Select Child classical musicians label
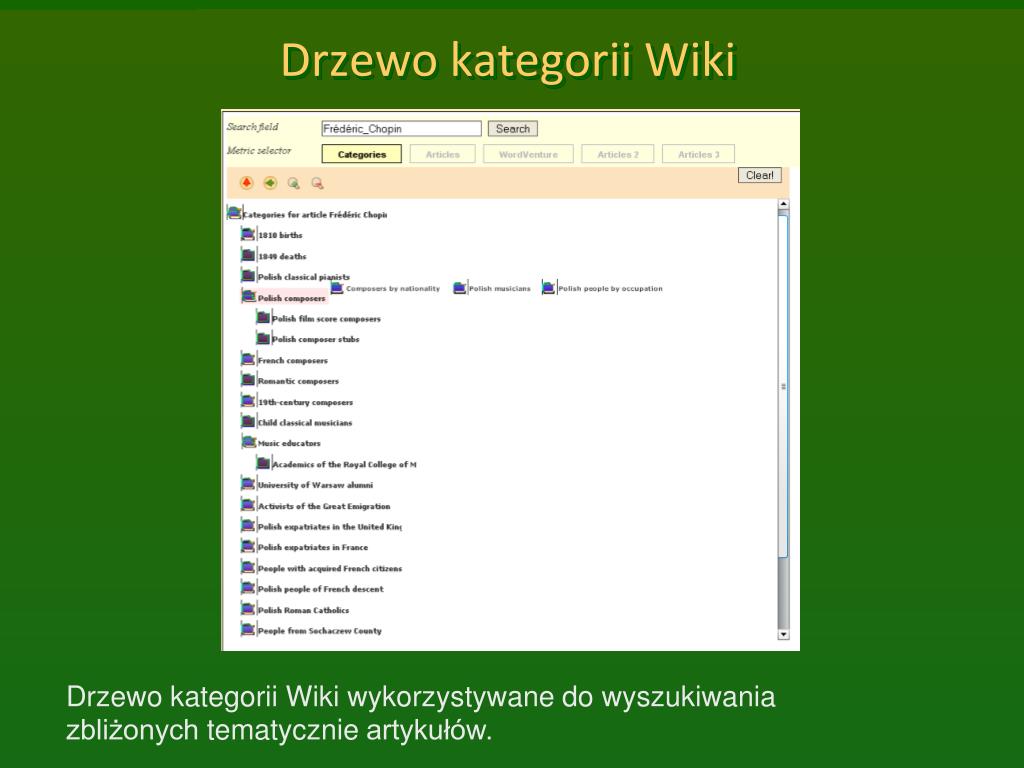 (305, 423)
